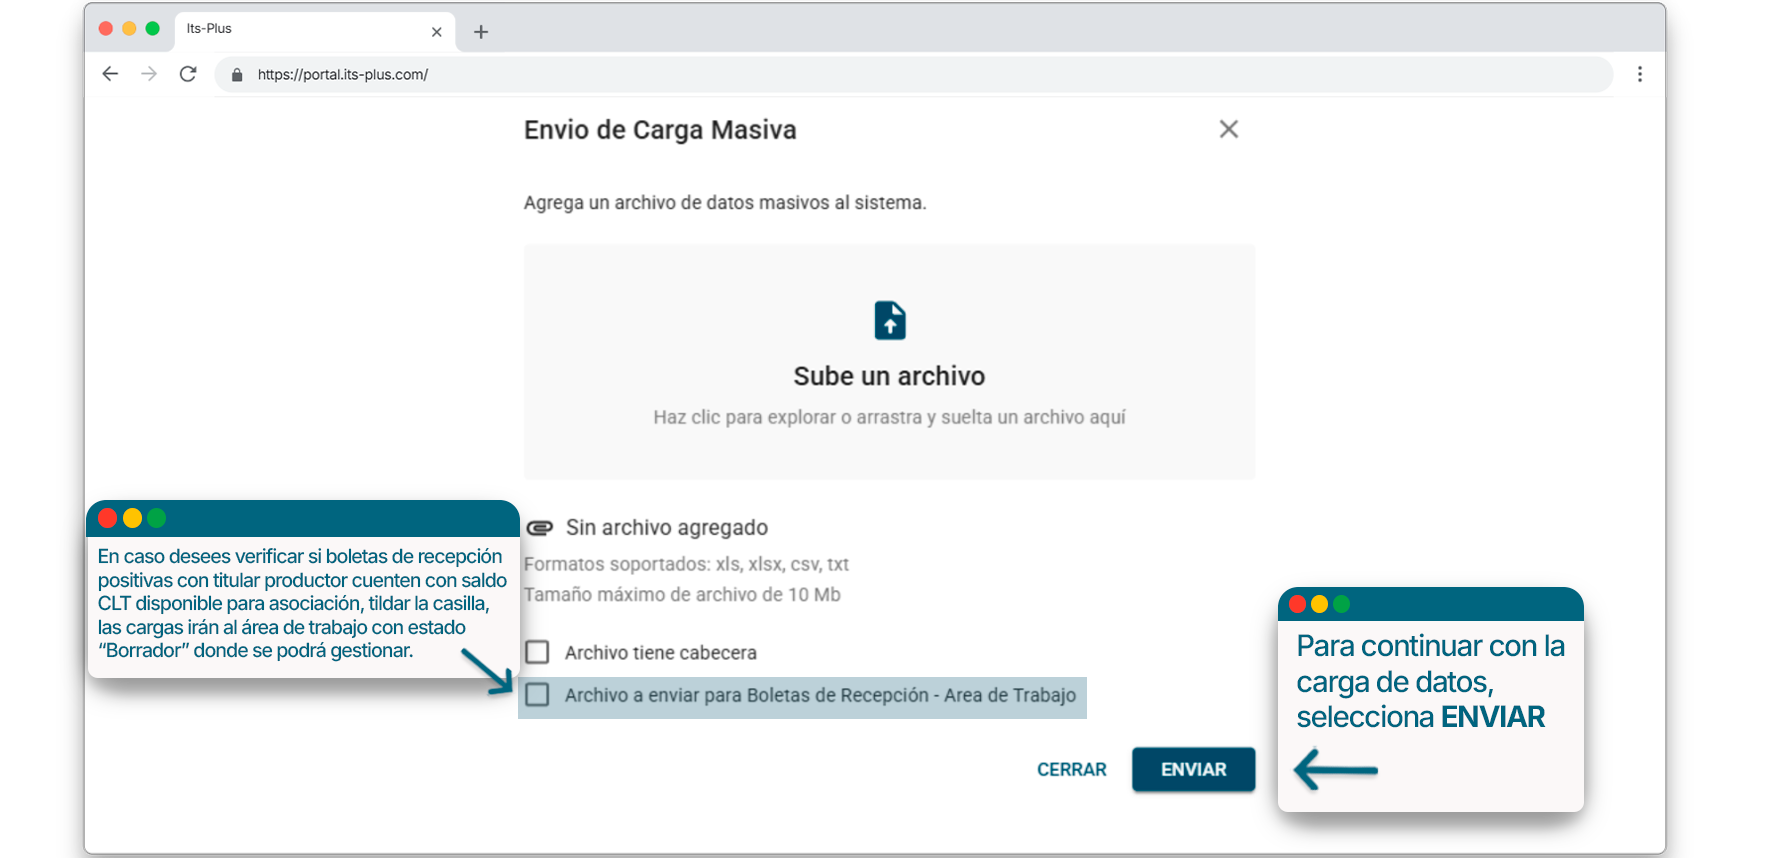Click the browser window's green maximize button

click(152, 28)
